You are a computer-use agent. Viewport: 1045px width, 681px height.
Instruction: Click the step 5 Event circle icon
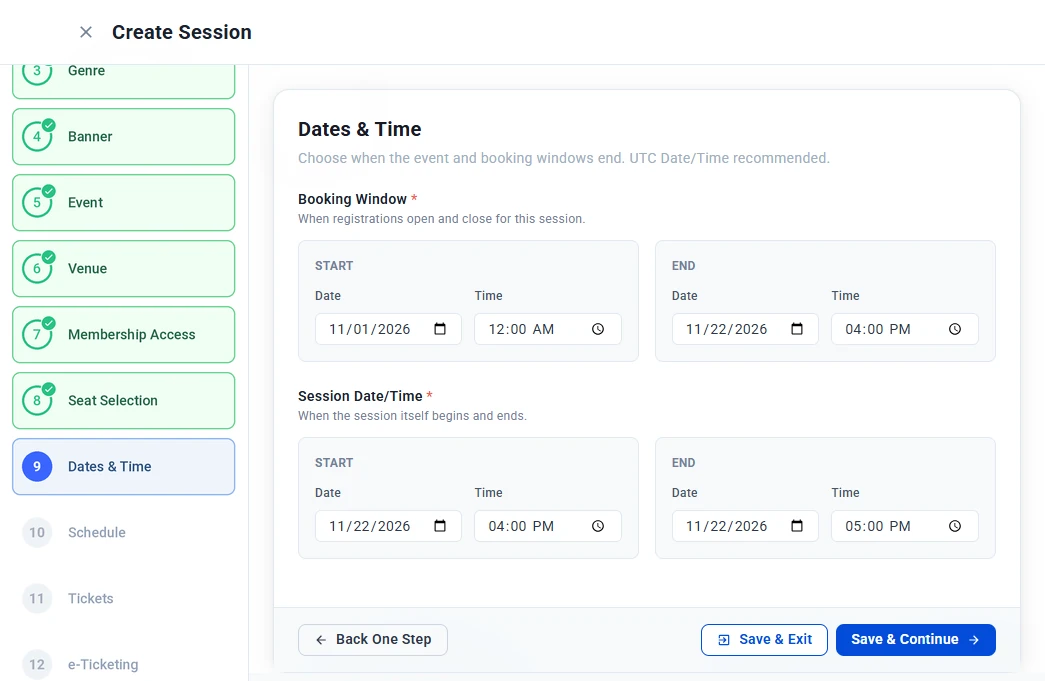click(x=37, y=203)
